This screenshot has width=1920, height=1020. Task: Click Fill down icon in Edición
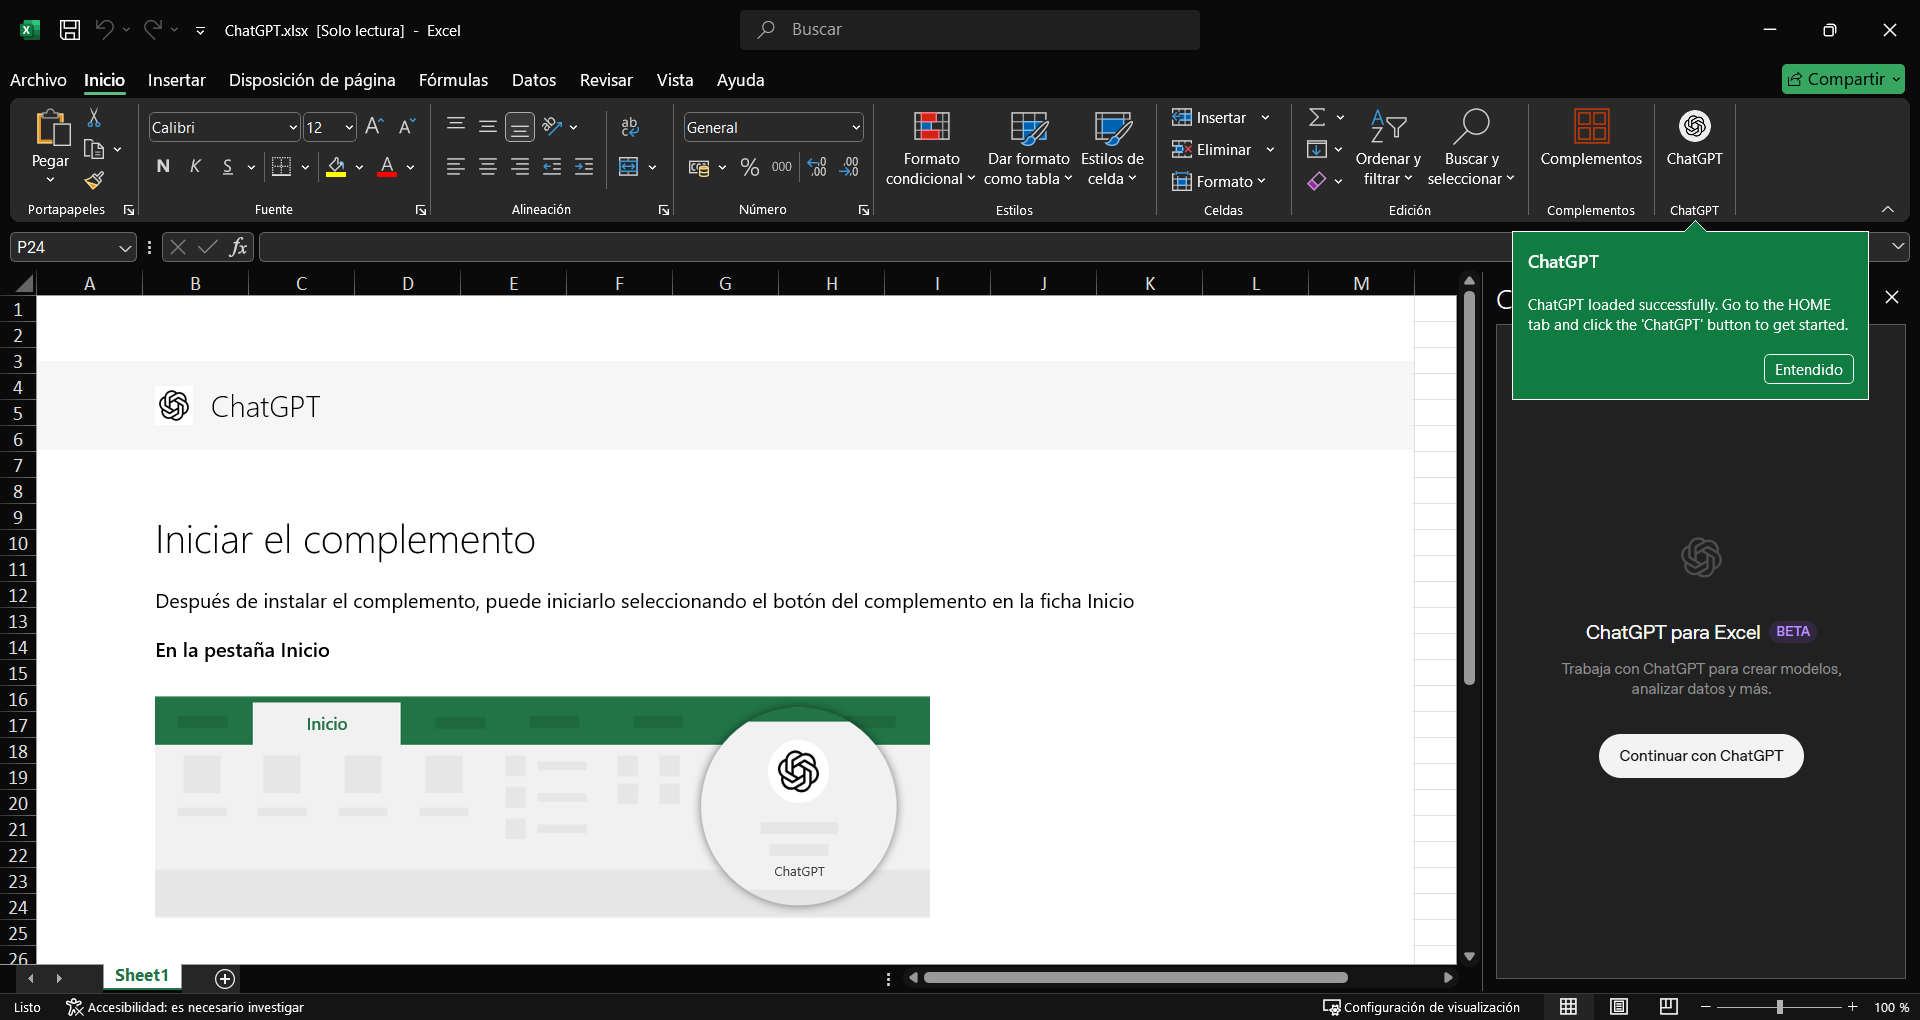(x=1317, y=150)
